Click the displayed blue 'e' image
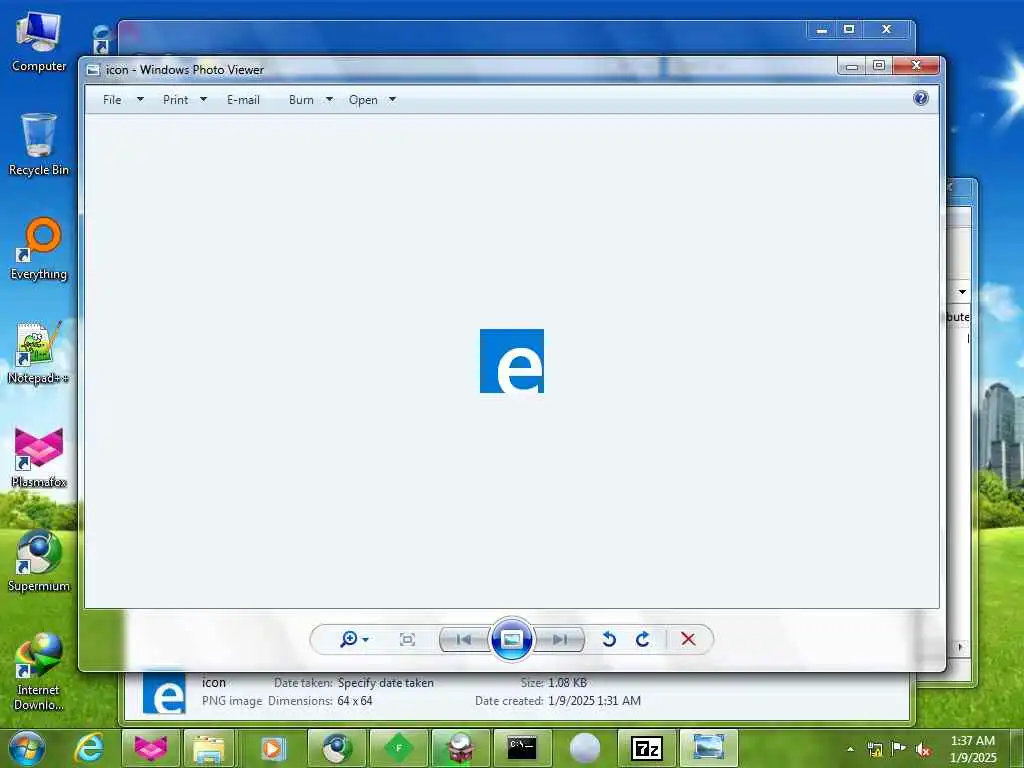 point(512,361)
